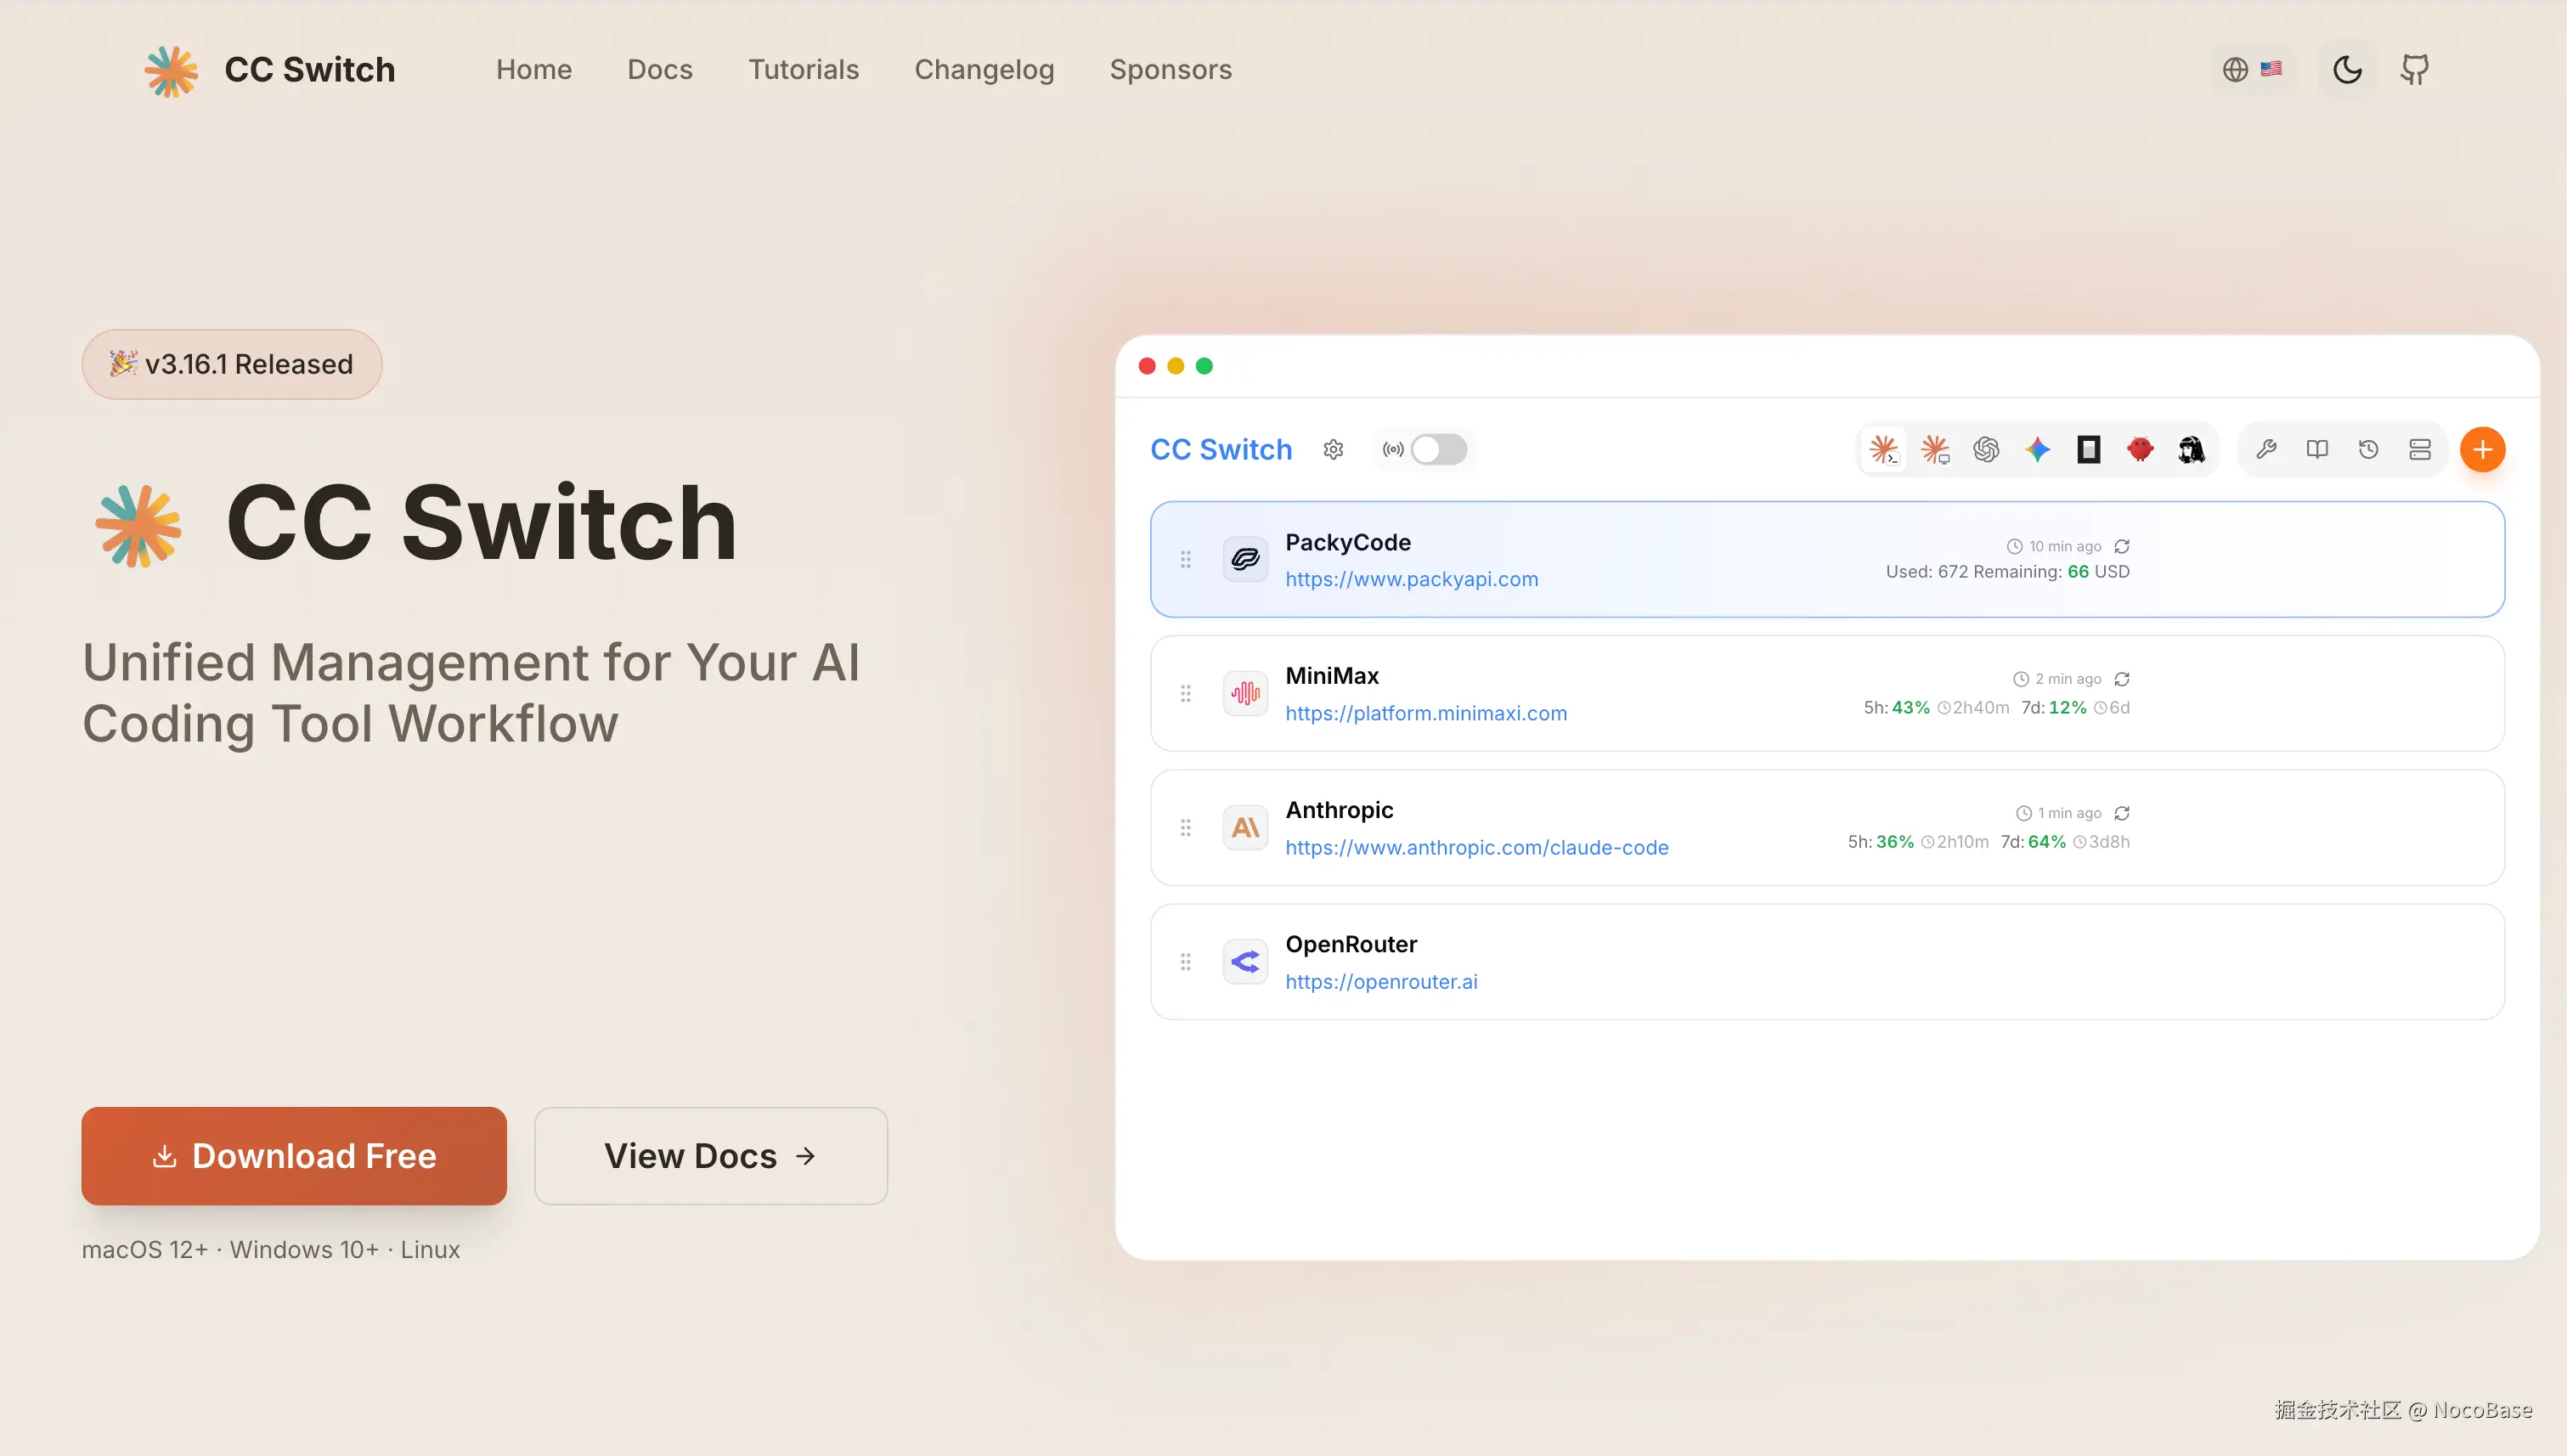This screenshot has height=1456, width=2567.
Task: Open Tutorials in navigation
Action: [x=803, y=69]
